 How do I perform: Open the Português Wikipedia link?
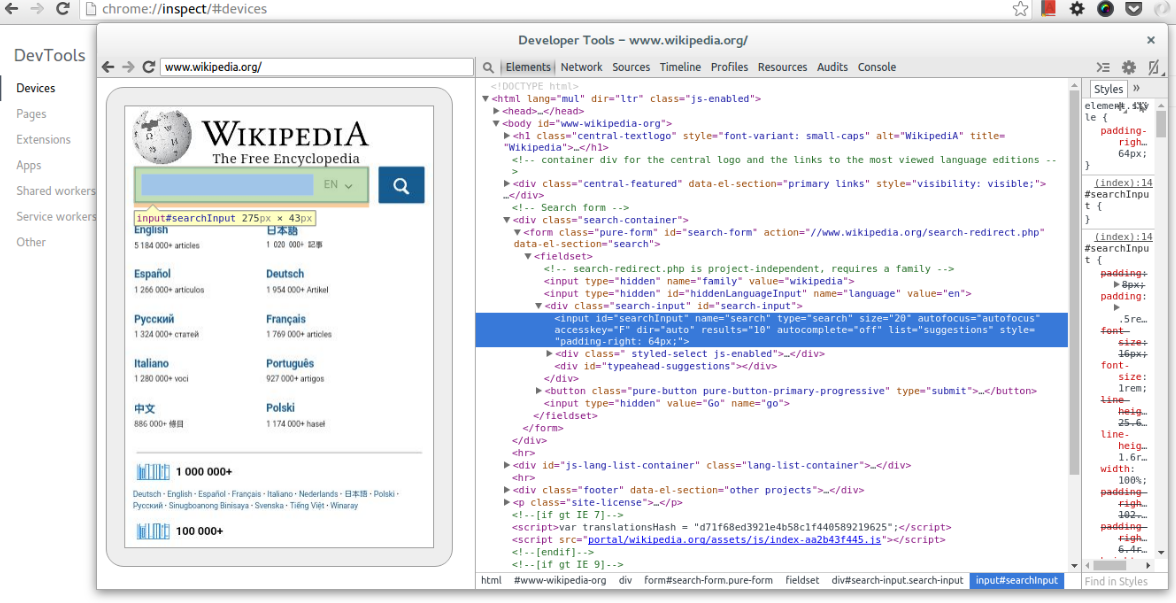[290, 363]
